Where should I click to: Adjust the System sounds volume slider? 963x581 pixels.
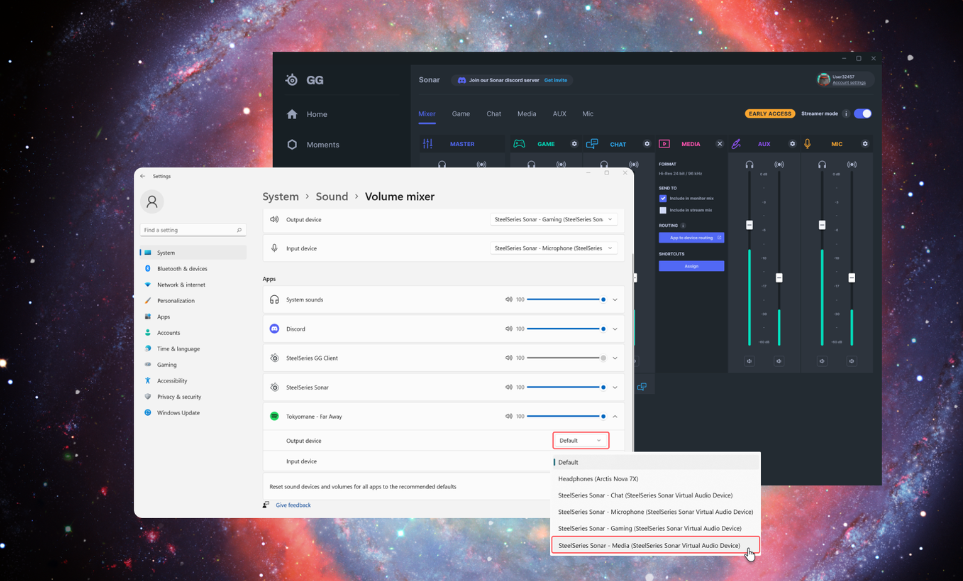(x=566, y=300)
